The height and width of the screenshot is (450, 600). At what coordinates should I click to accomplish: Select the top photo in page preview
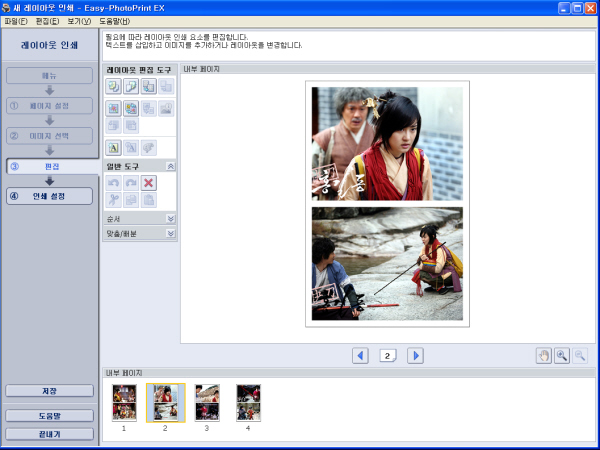tap(387, 144)
